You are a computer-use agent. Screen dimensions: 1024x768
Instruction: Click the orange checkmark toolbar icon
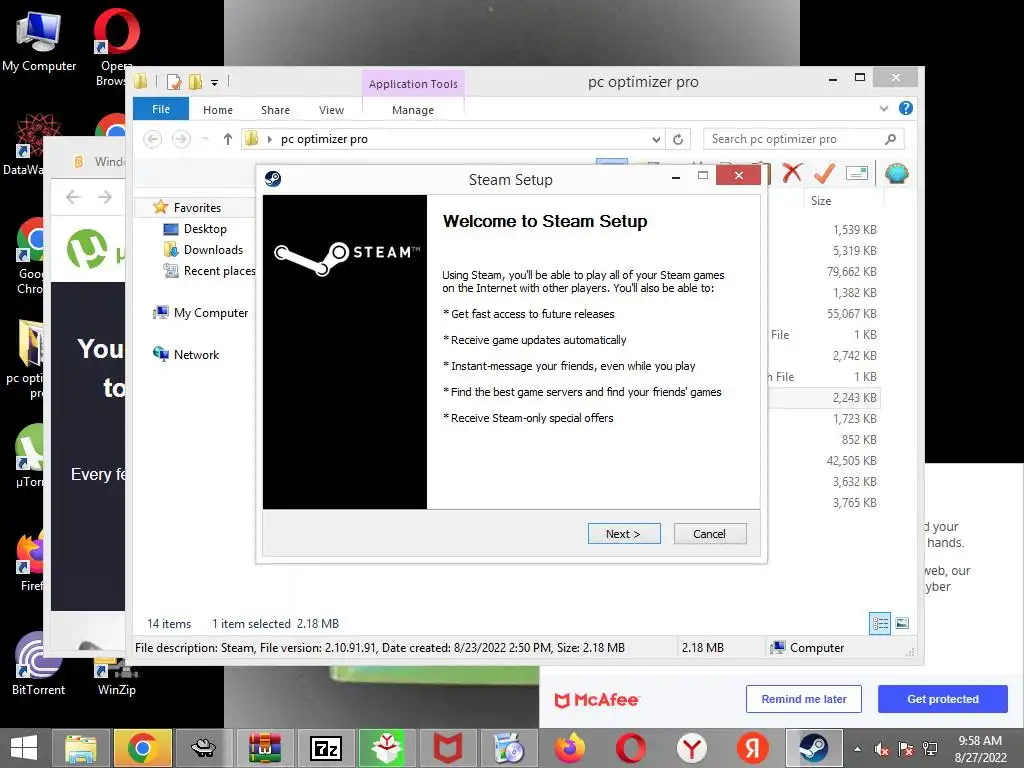pos(824,173)
